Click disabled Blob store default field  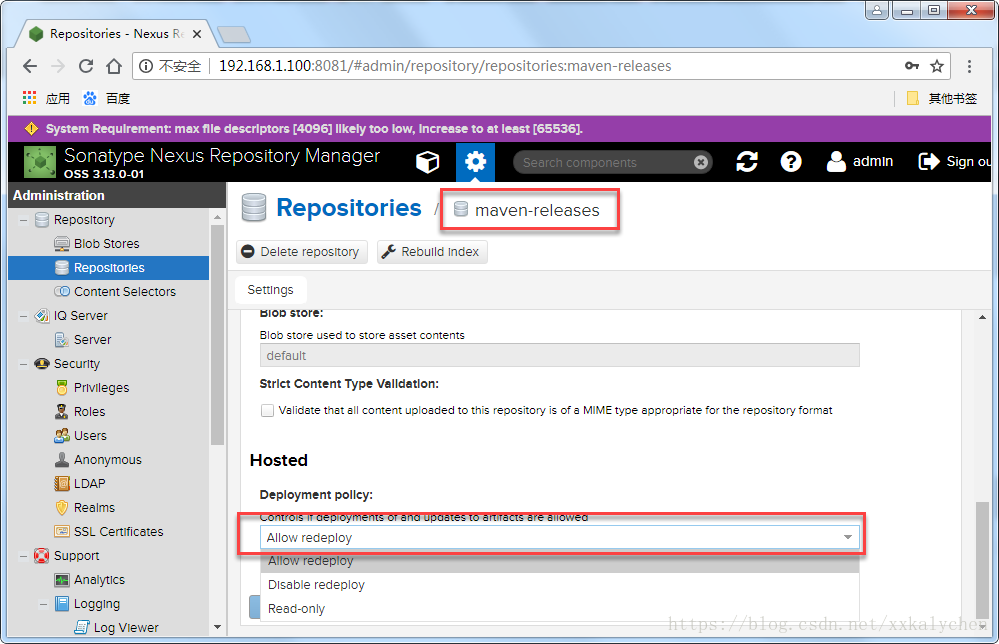pos(559,355)
